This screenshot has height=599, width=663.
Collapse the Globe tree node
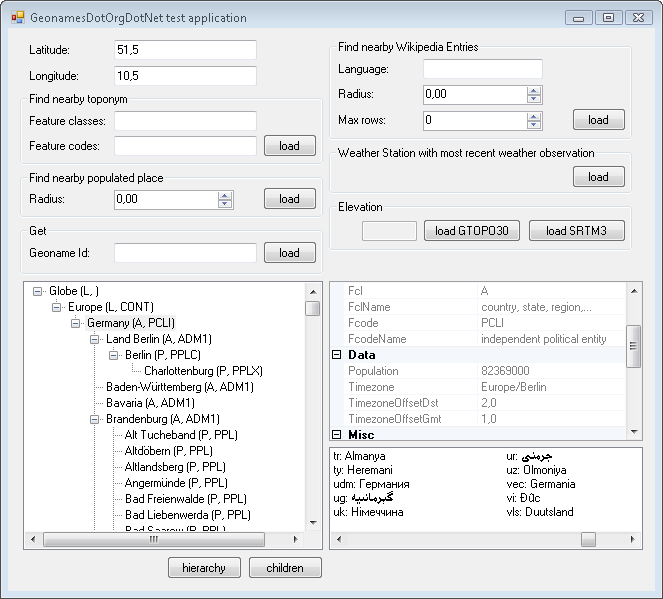pos(38,291)
